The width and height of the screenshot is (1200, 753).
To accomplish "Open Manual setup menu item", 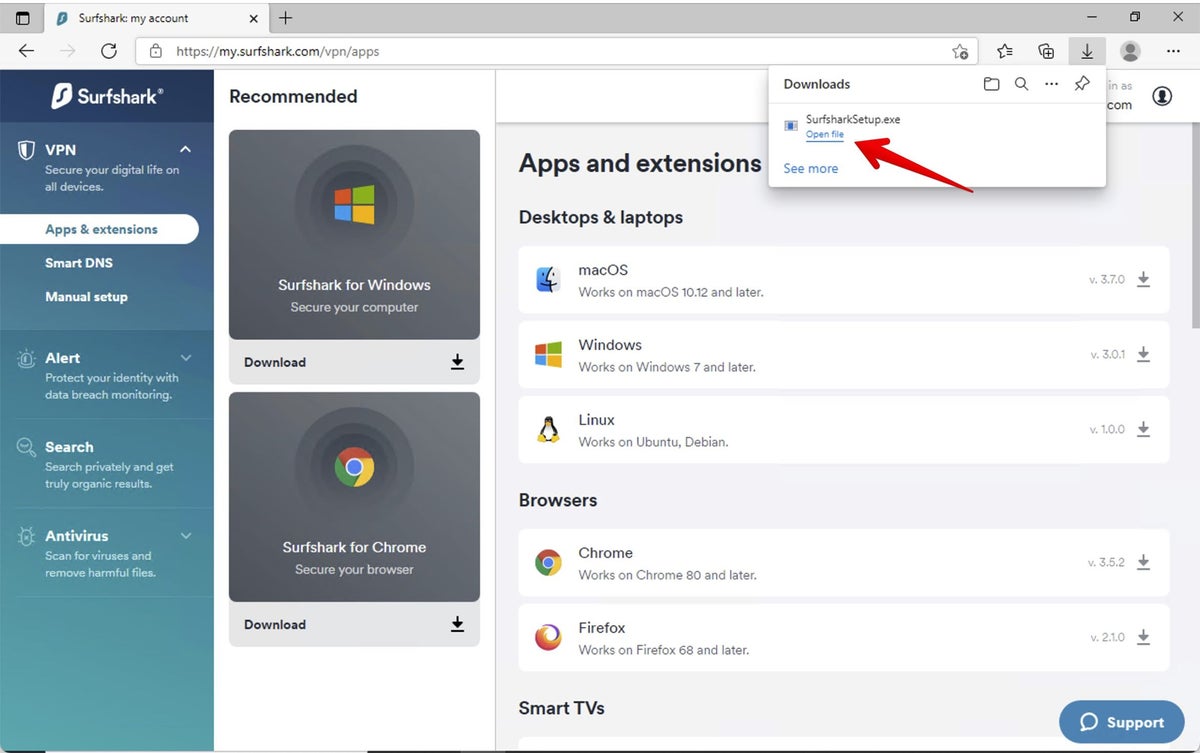I will pos(86,297).
